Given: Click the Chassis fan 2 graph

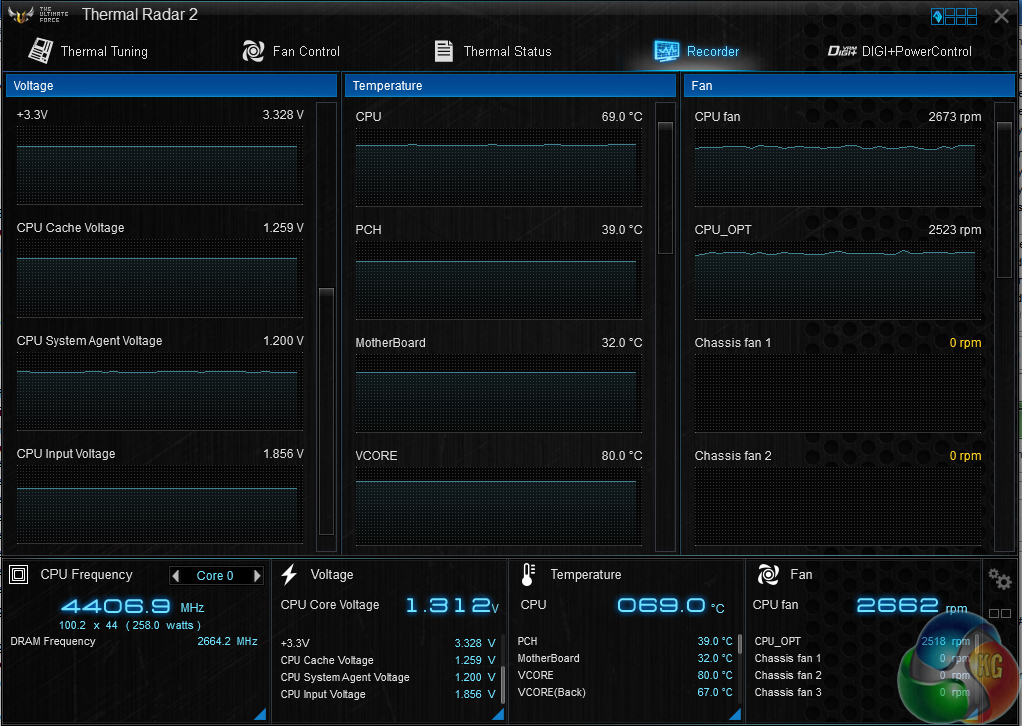Looking at the screenshot, I should click(x=838, y=506).
